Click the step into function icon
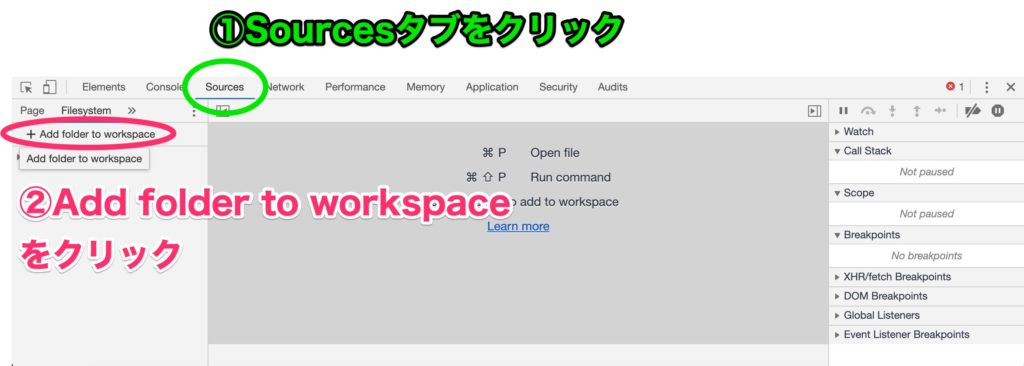This screenshot has height=366, width=1024. [892, 111]
